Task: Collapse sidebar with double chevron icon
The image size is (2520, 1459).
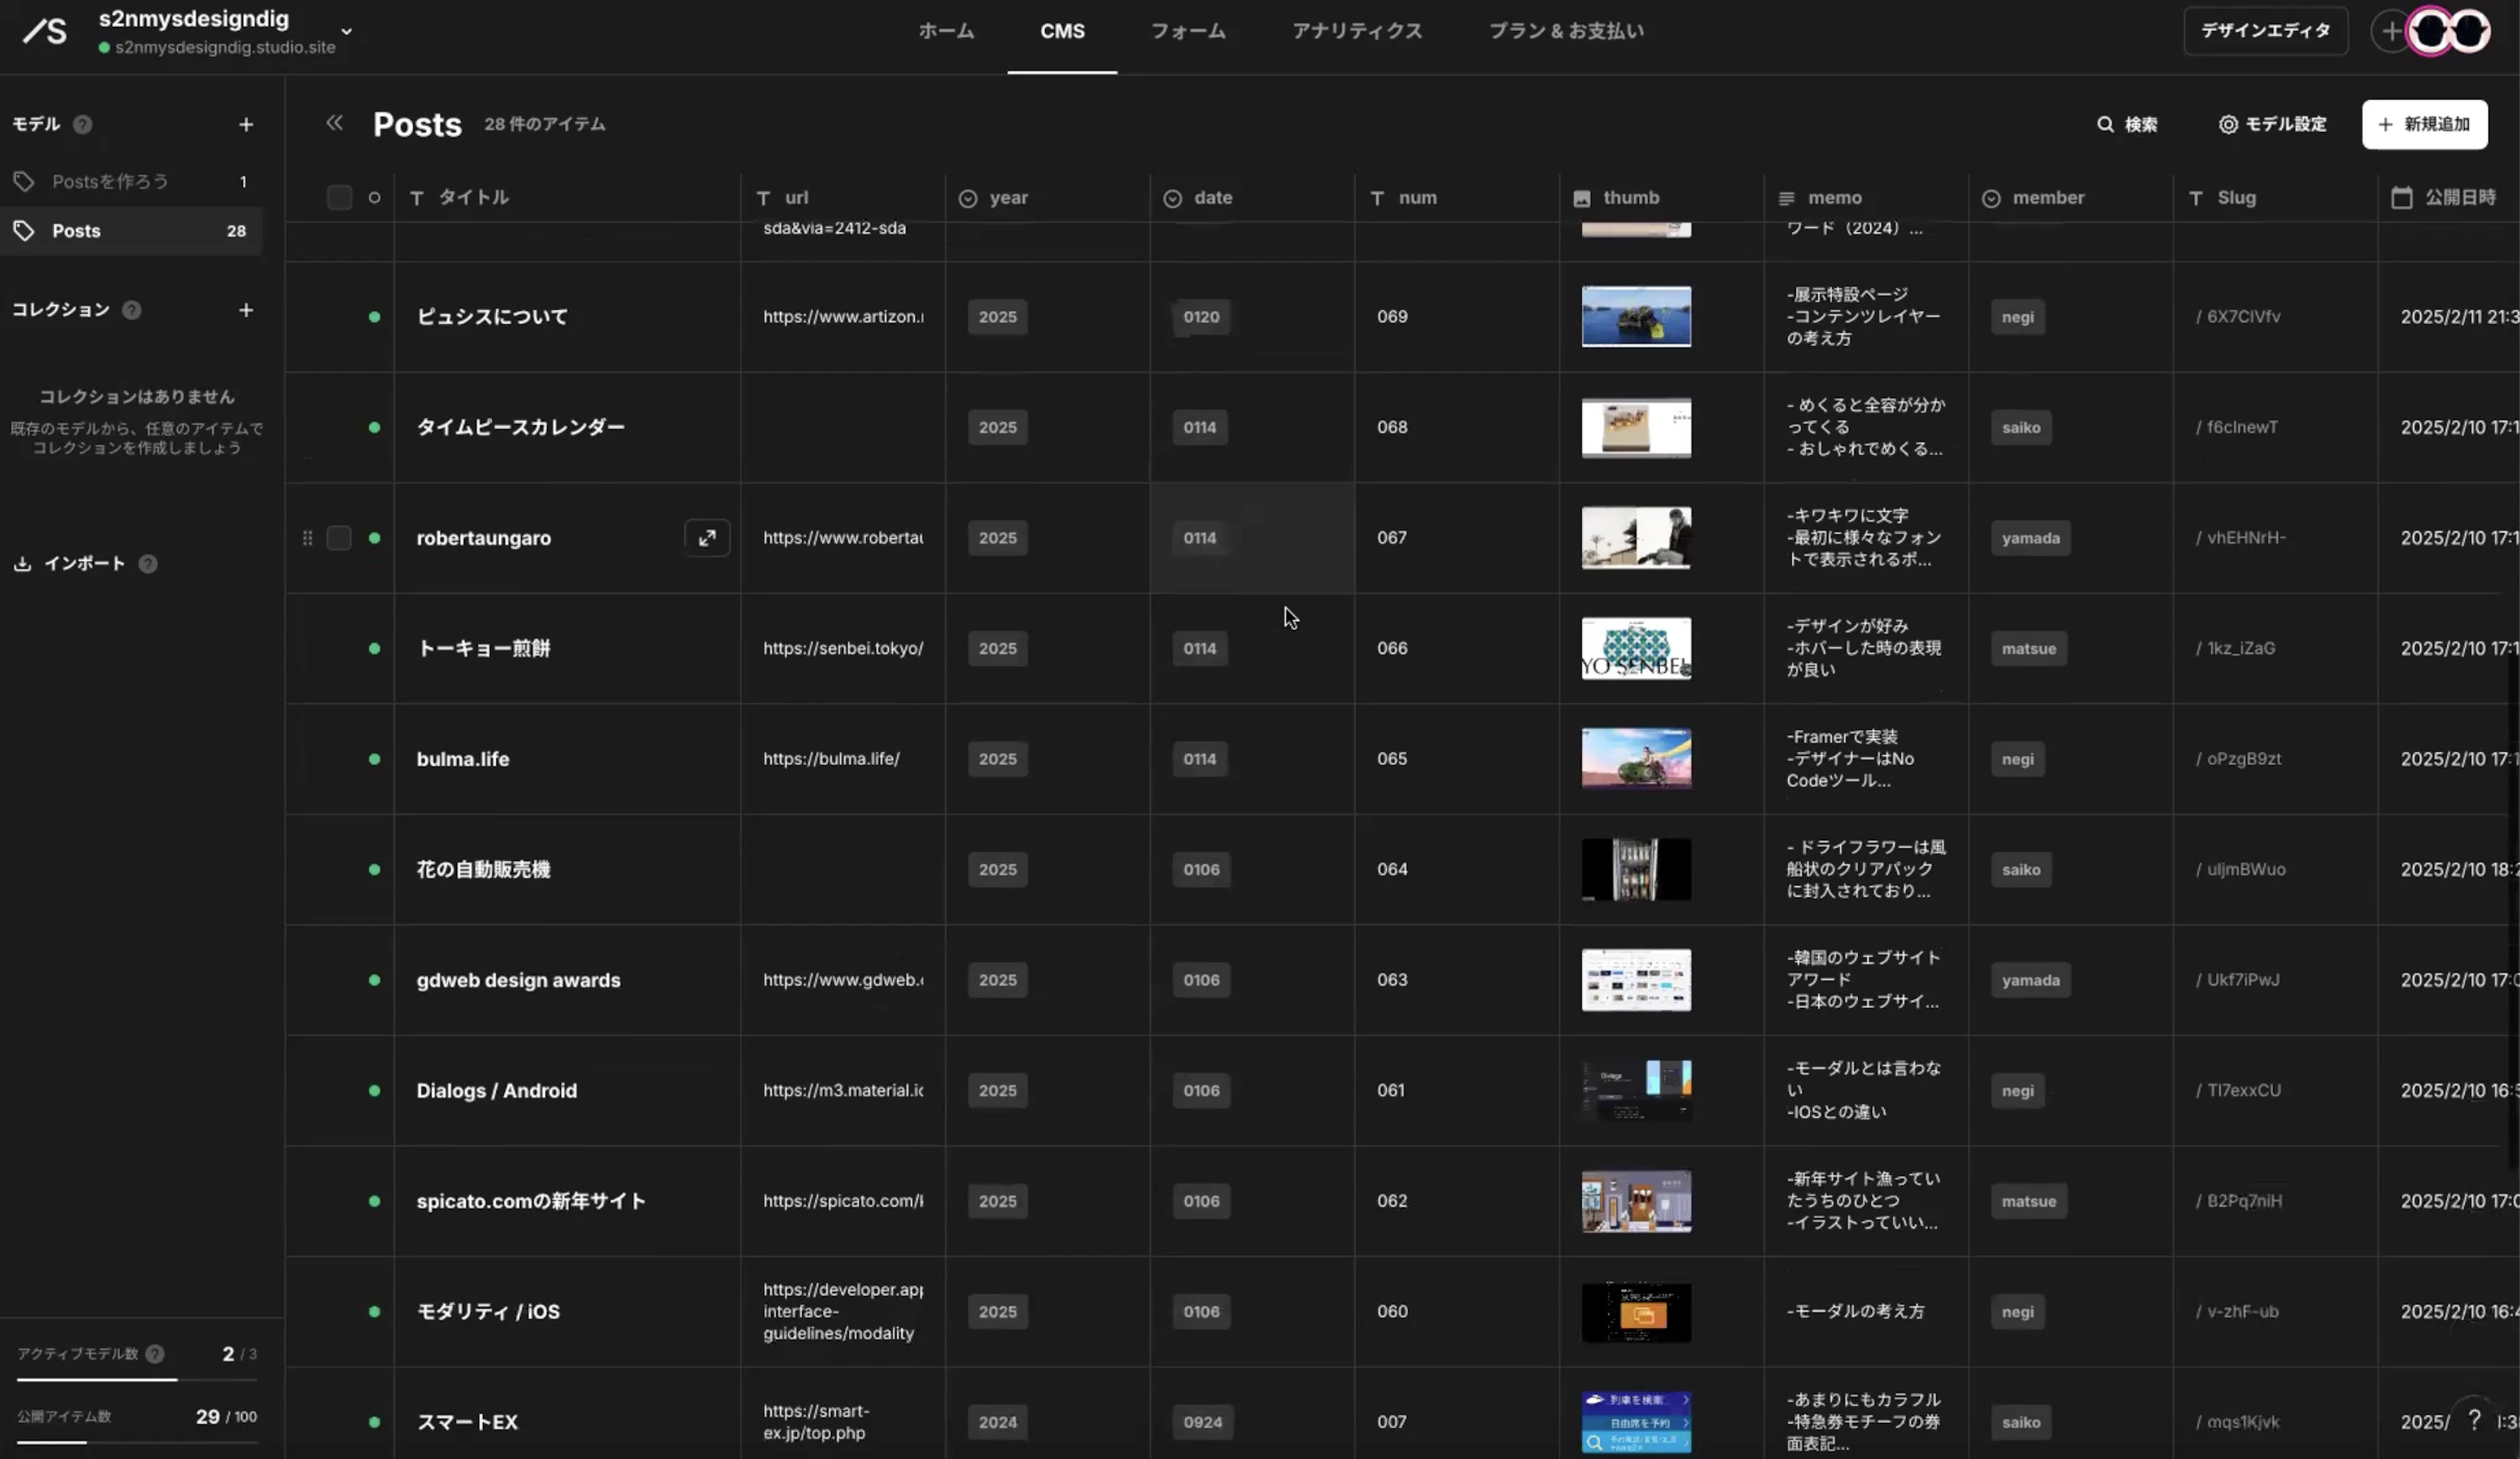Action: pos(334,123)
